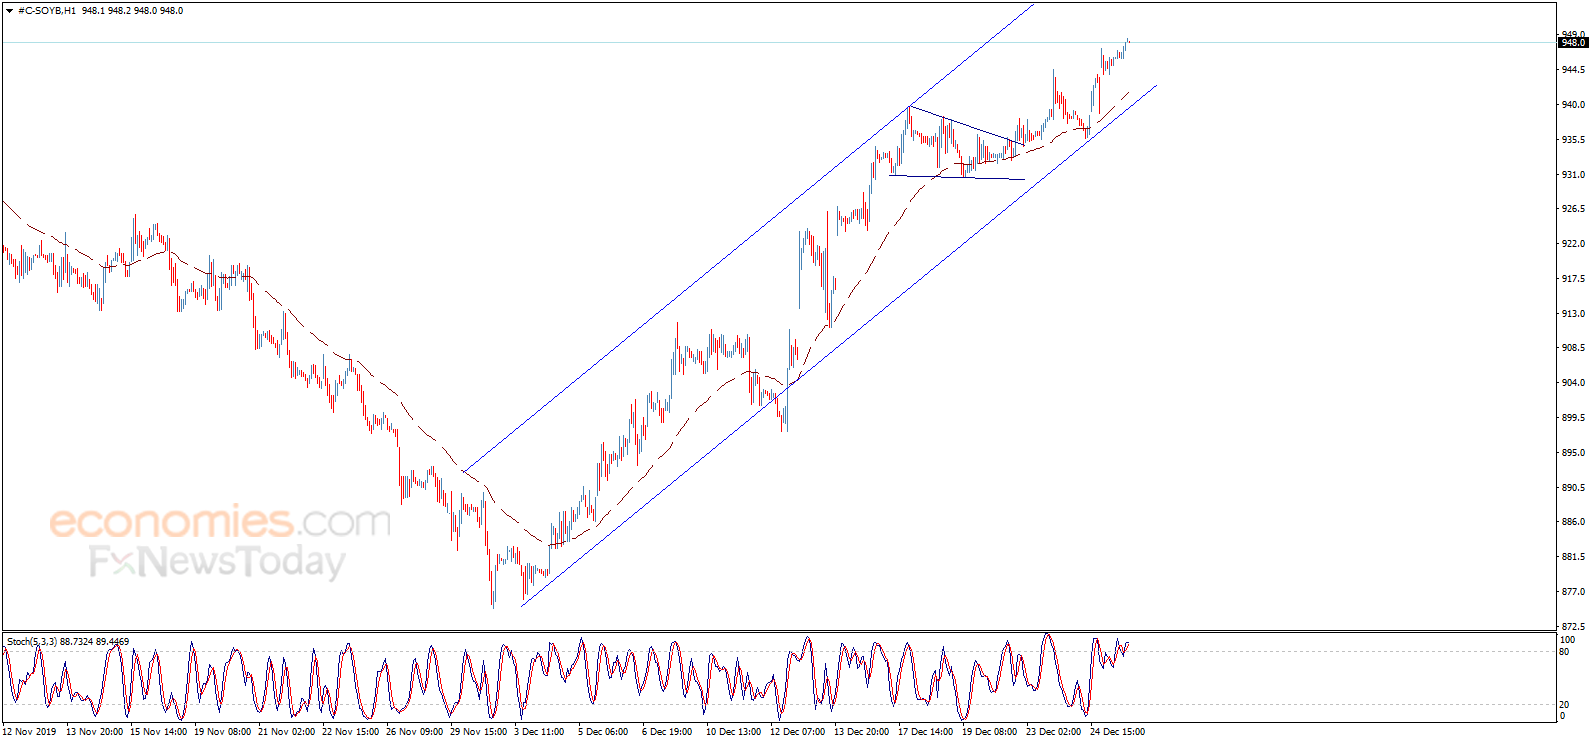Click the 944.5 price axis label
Image resolution: width=1596 pixels, height=743 pixels.
click(1574, 70)
